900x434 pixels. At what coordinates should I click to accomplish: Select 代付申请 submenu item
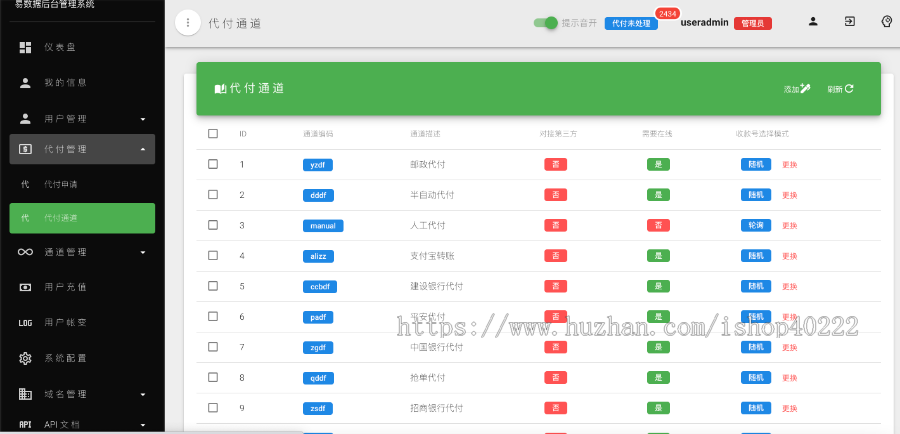(61, 184)
